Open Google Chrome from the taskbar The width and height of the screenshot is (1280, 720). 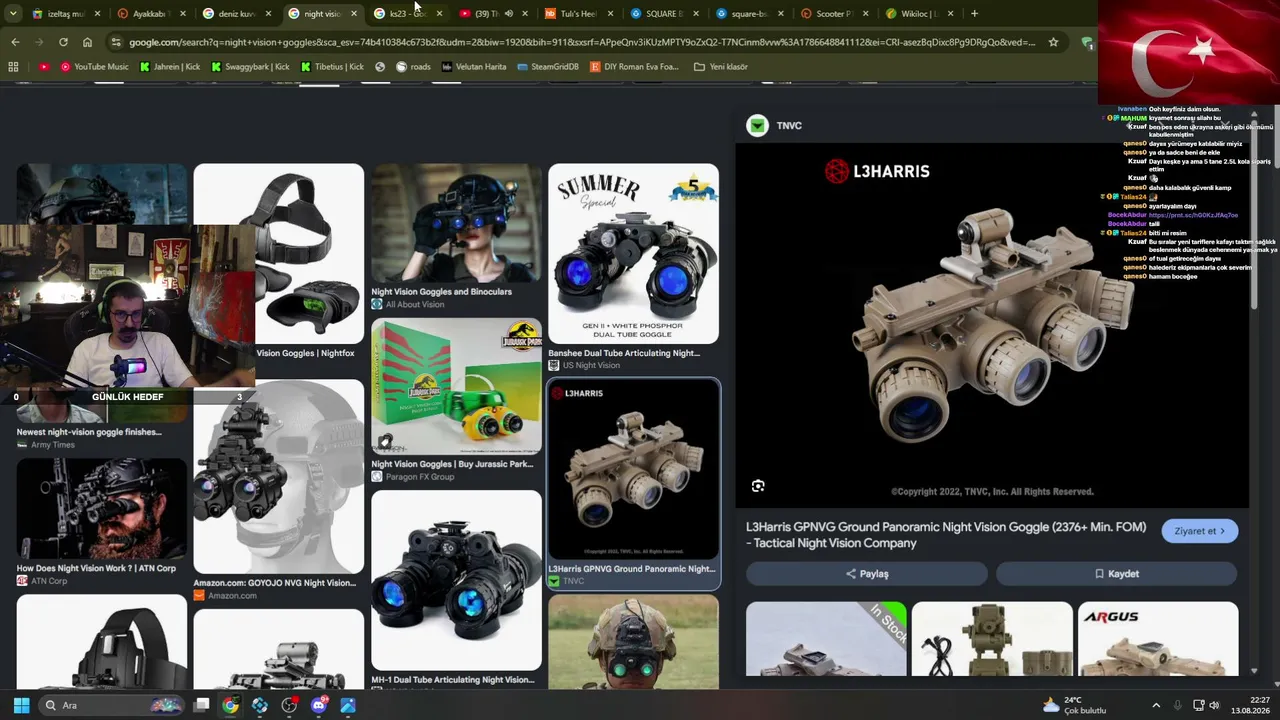click(x=231, y=705)
